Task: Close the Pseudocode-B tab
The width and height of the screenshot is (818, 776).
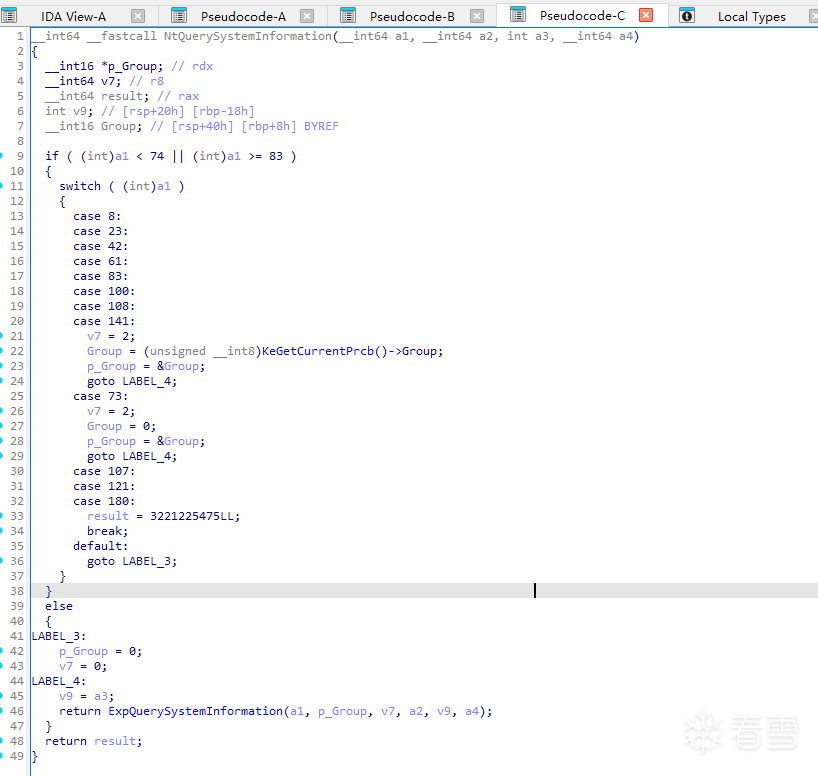Action: (x=477, y=16)
